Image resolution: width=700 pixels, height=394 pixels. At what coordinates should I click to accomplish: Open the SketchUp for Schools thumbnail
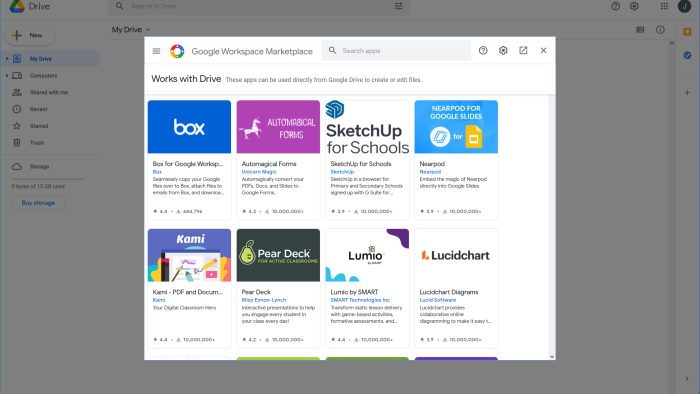[367, 127]
